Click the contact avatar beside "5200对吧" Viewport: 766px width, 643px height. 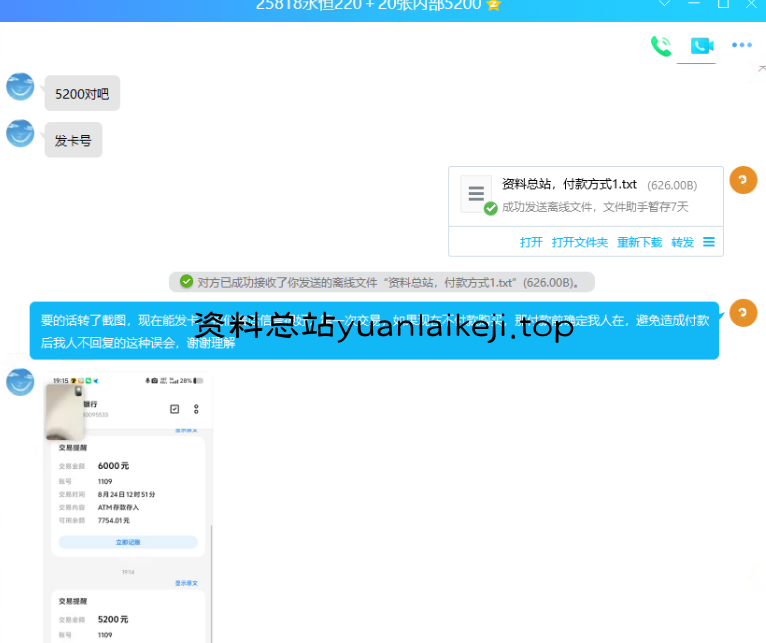(20, 87)
